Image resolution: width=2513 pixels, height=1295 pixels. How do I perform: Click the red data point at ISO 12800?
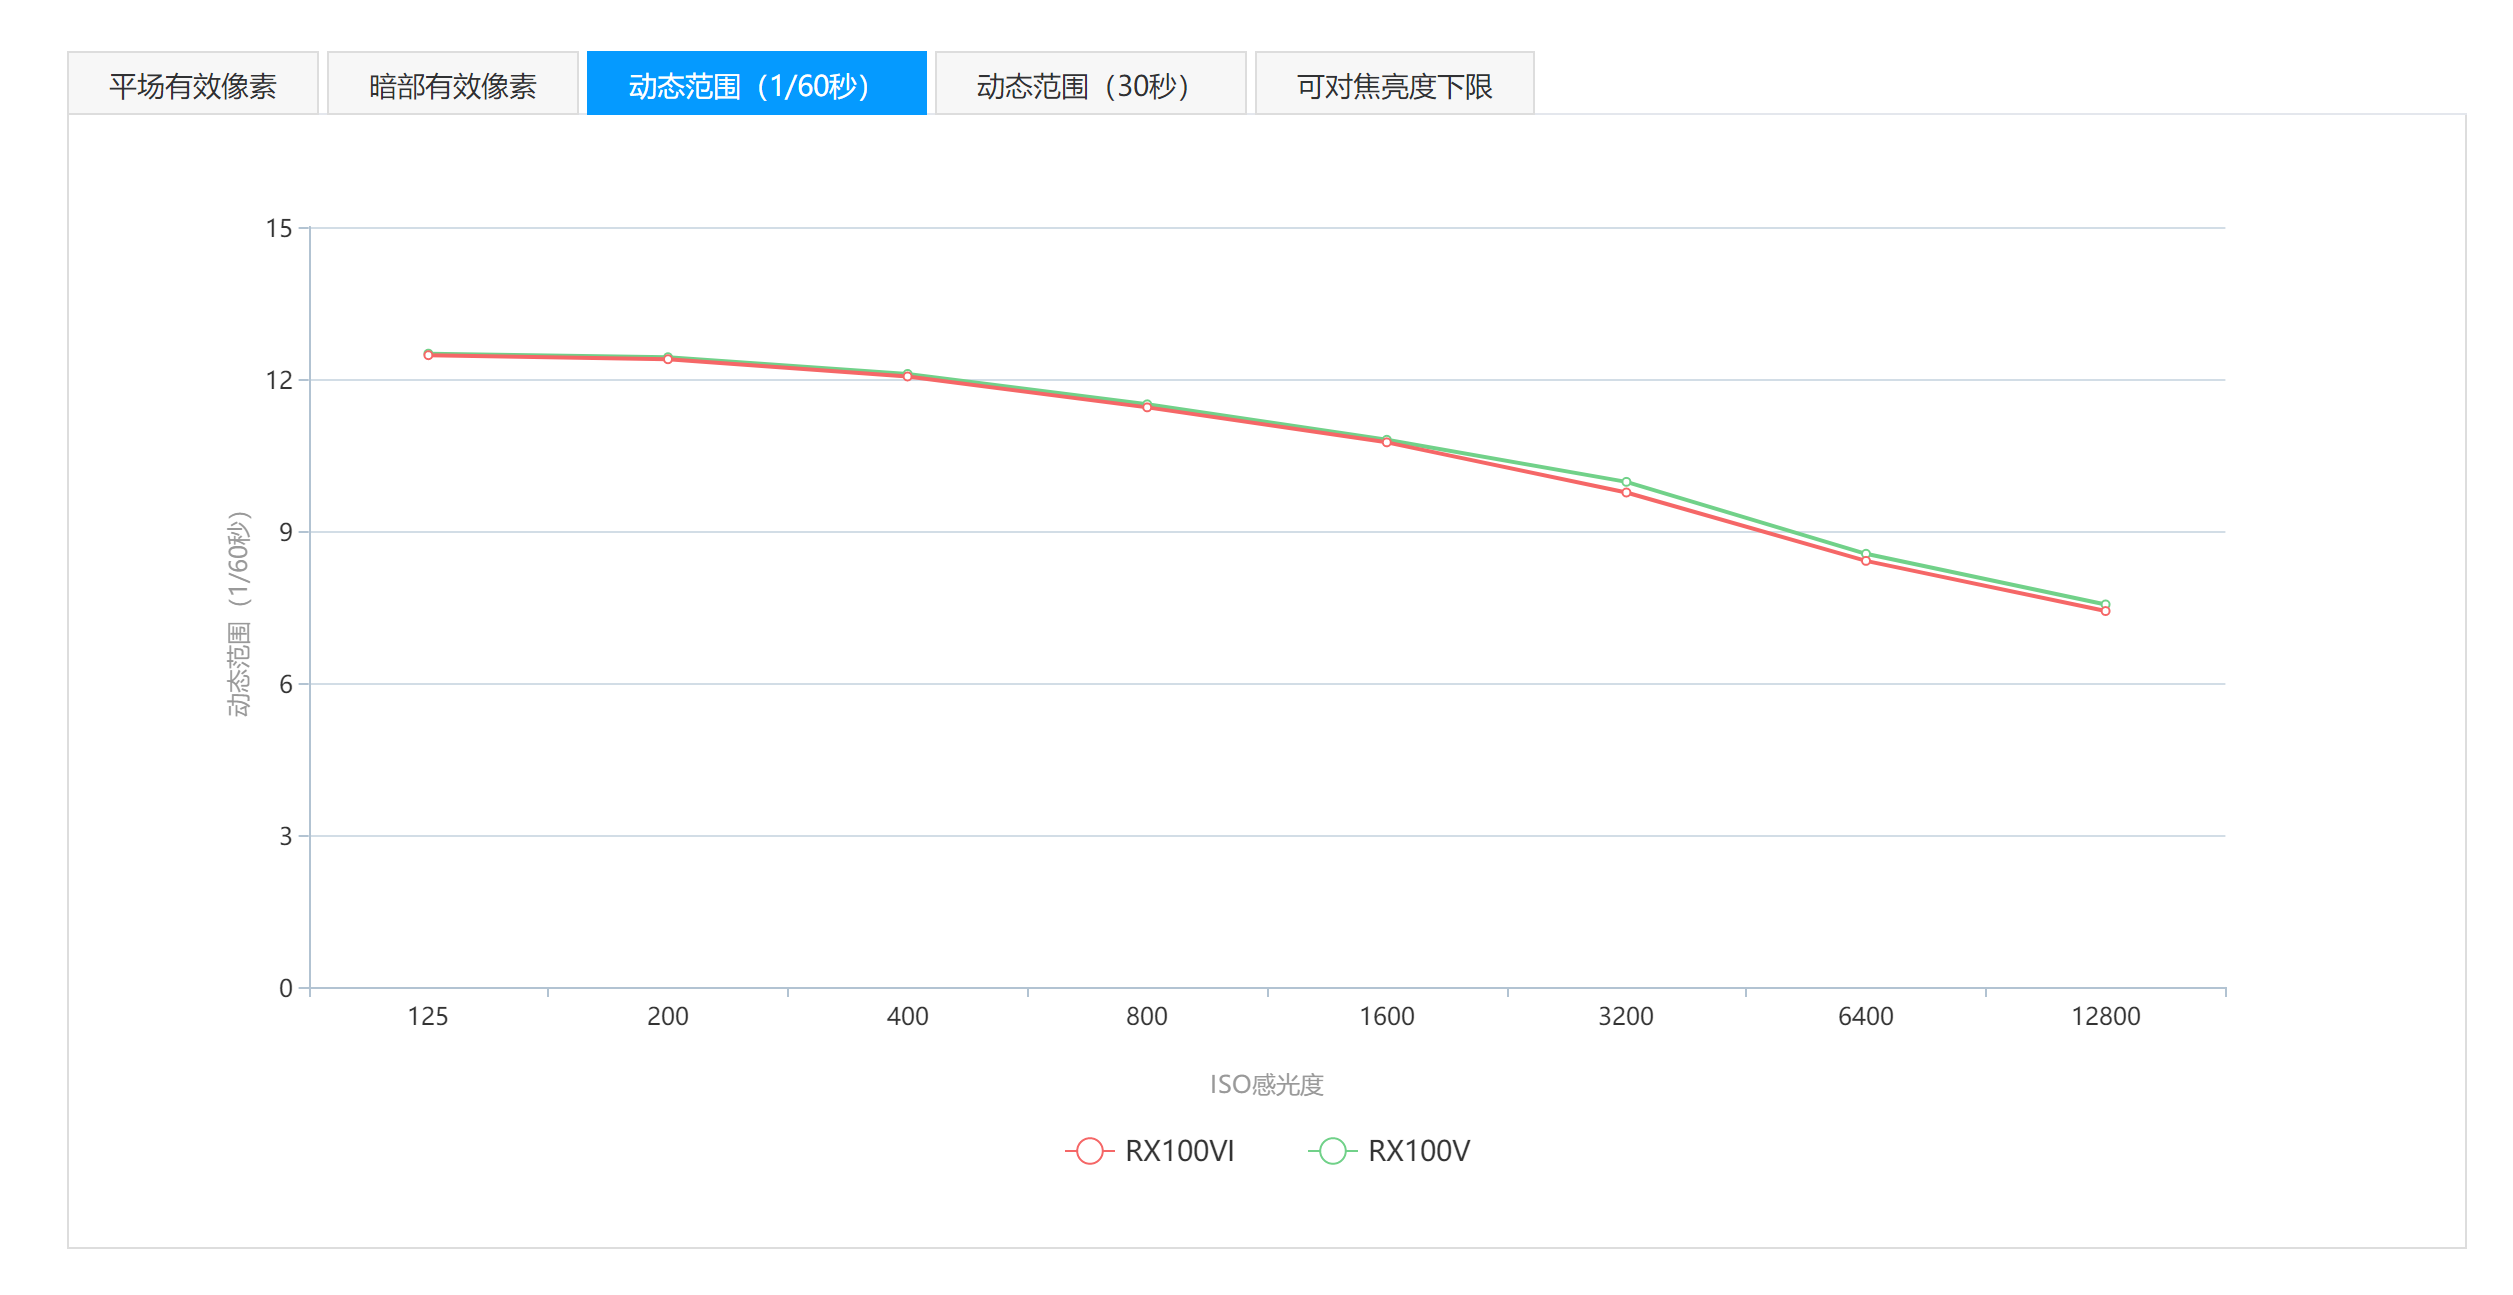(x=2105, y=611)
